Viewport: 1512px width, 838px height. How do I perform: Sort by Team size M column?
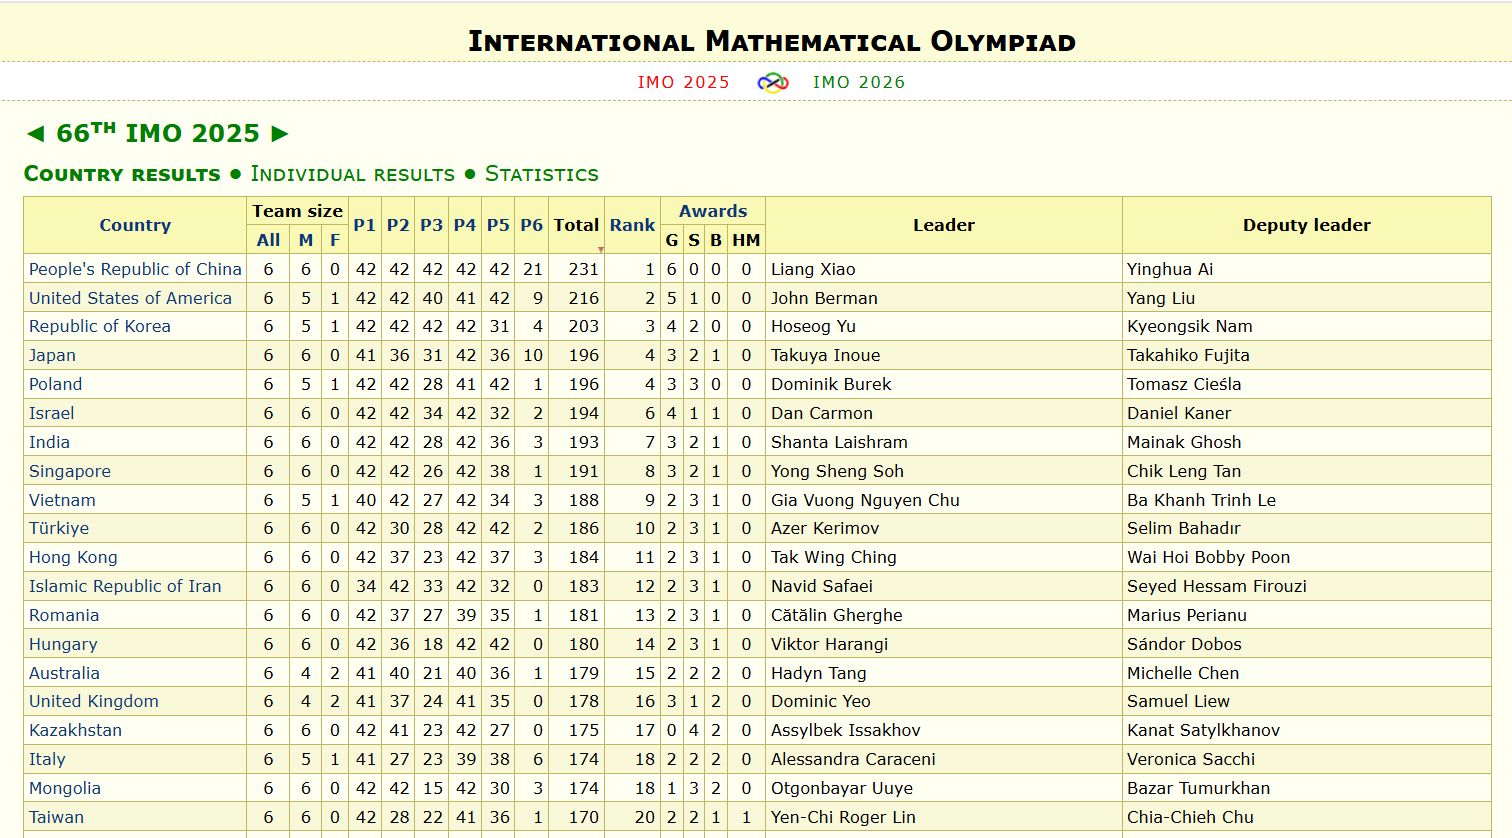[x=306, y=240]
